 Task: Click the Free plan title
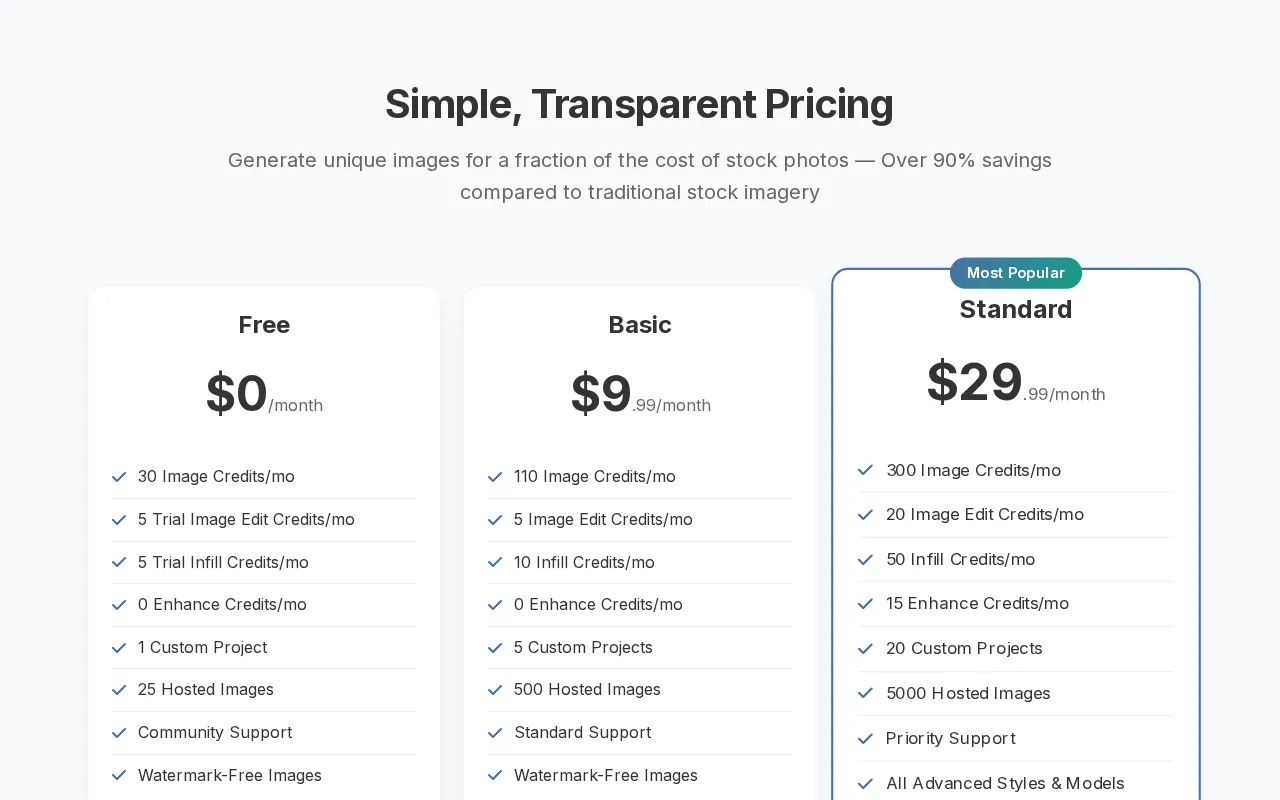tap(264, 325)
